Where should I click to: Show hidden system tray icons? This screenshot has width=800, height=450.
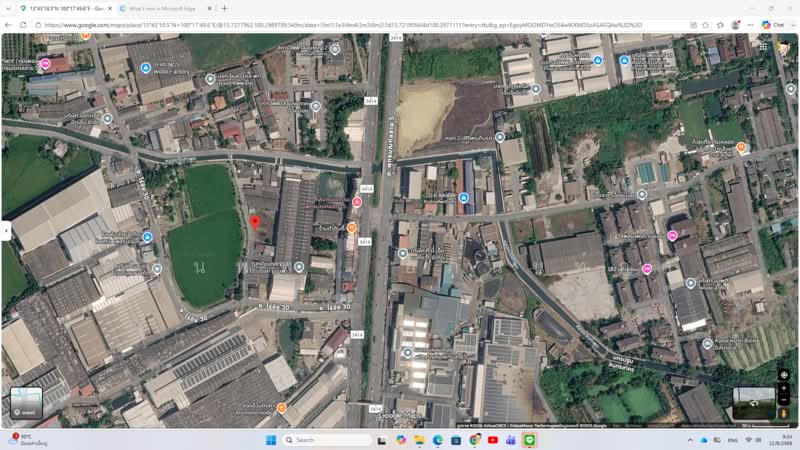(x=690, y=440)
